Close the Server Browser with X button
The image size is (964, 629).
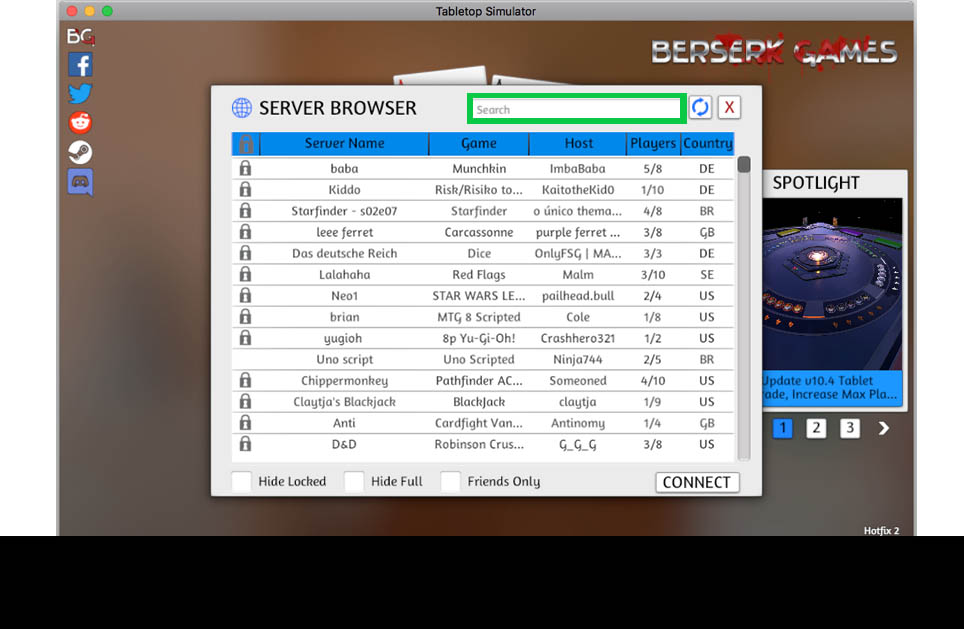(729, 108)
